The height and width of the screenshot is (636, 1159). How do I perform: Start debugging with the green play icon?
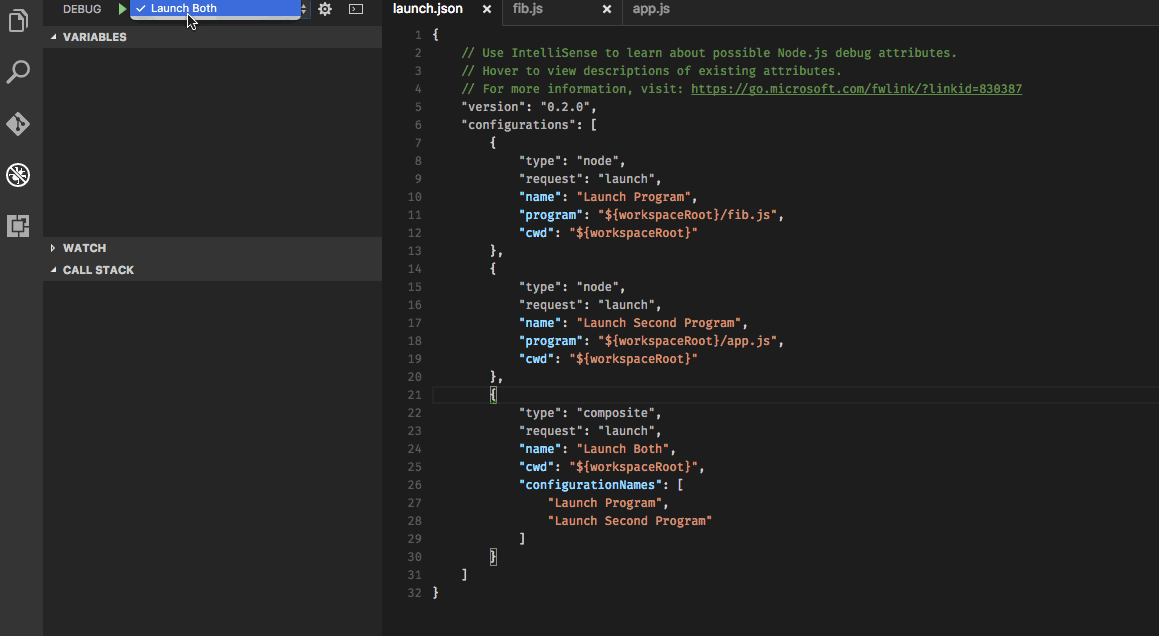click(x=122, y=9)
